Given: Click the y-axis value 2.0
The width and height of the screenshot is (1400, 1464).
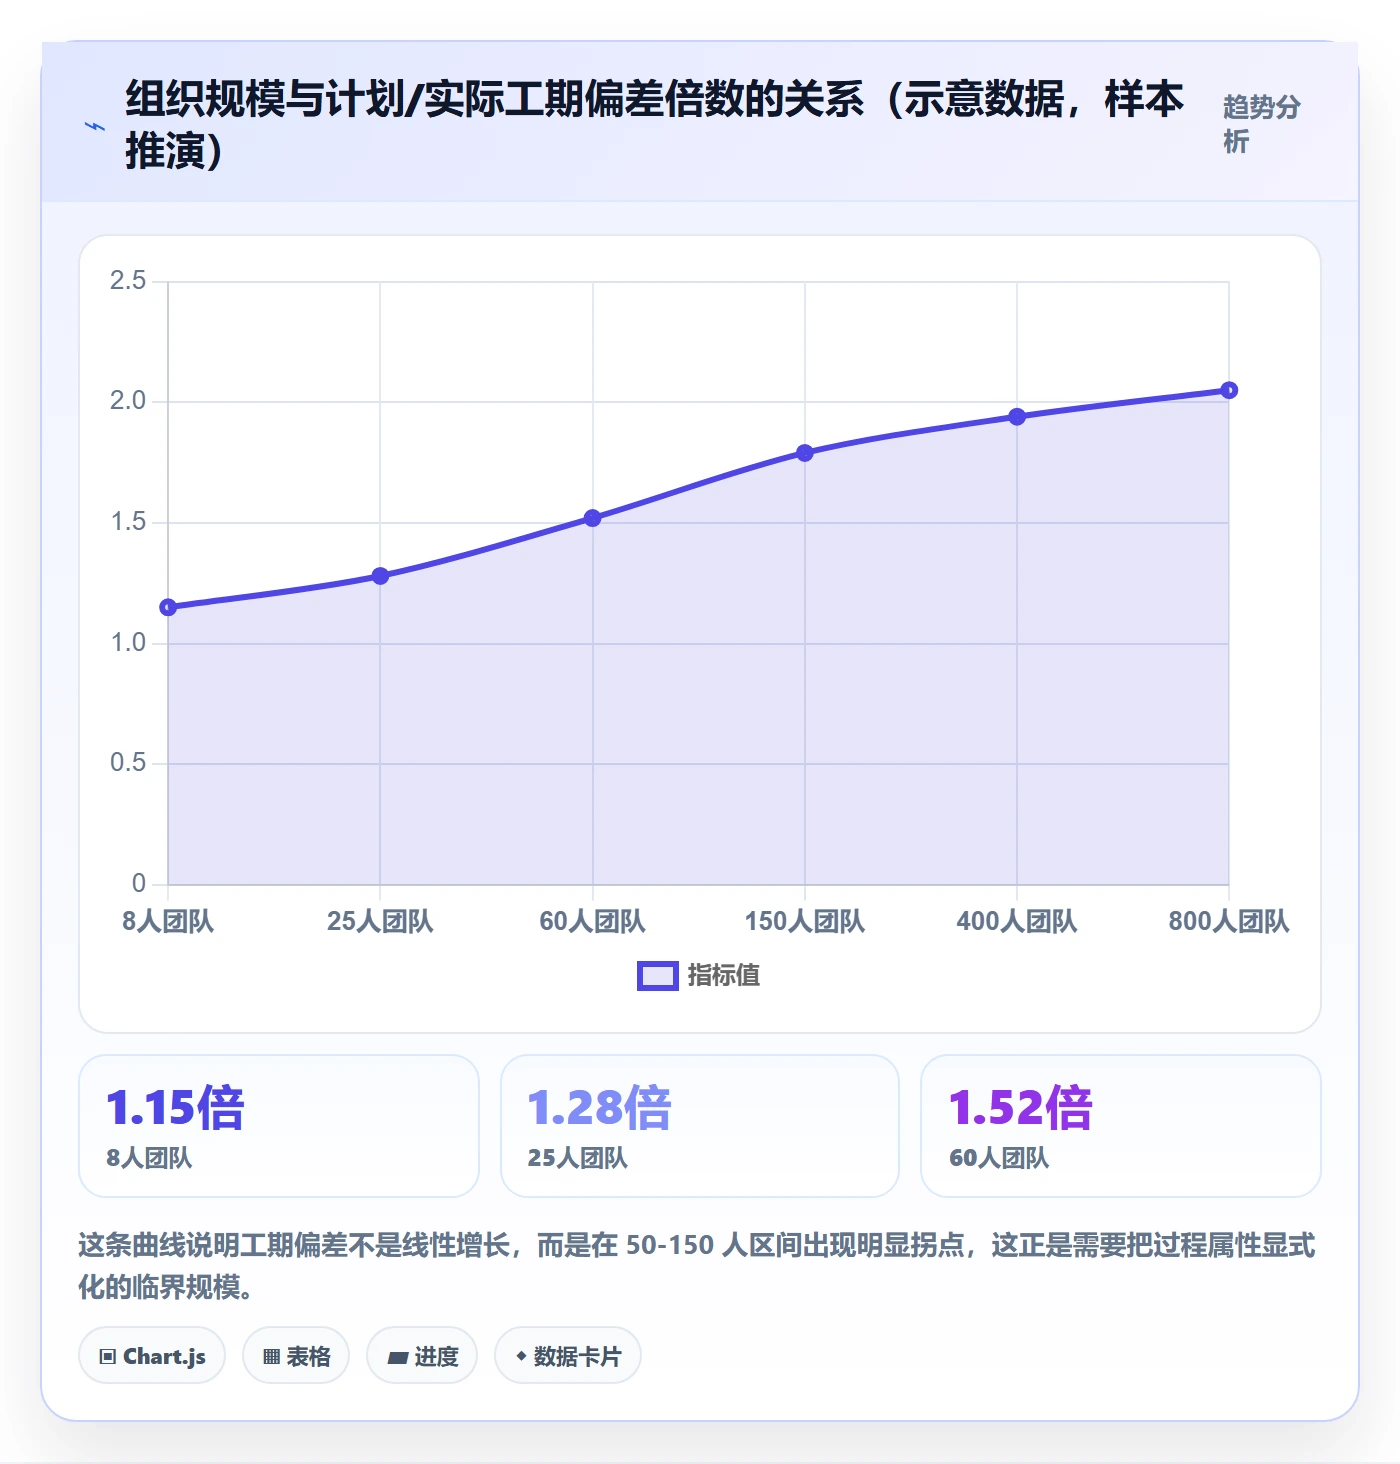Looking at the screenshot, I should coord(128,401).
